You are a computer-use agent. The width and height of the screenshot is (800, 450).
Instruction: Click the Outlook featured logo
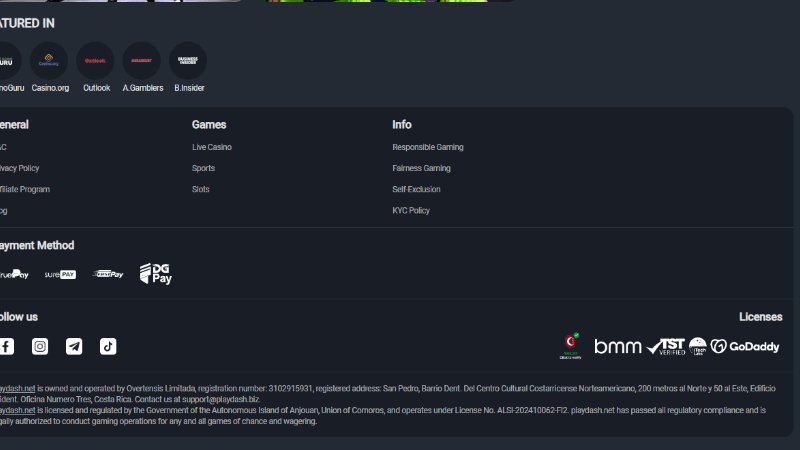point(95,61)
